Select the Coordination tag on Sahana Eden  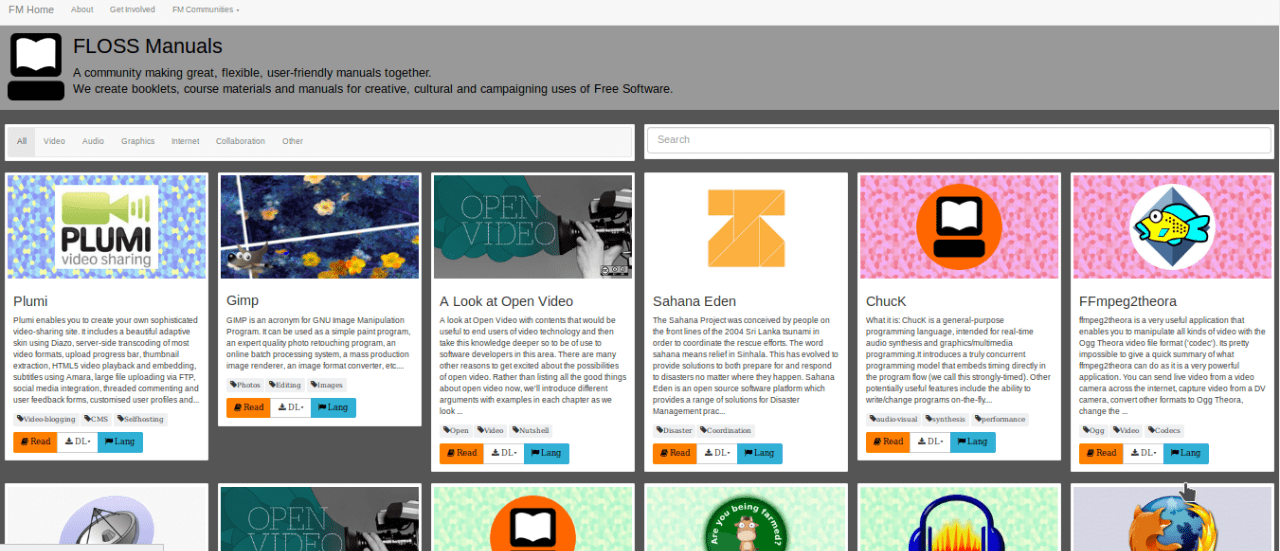tap(726, 430)
